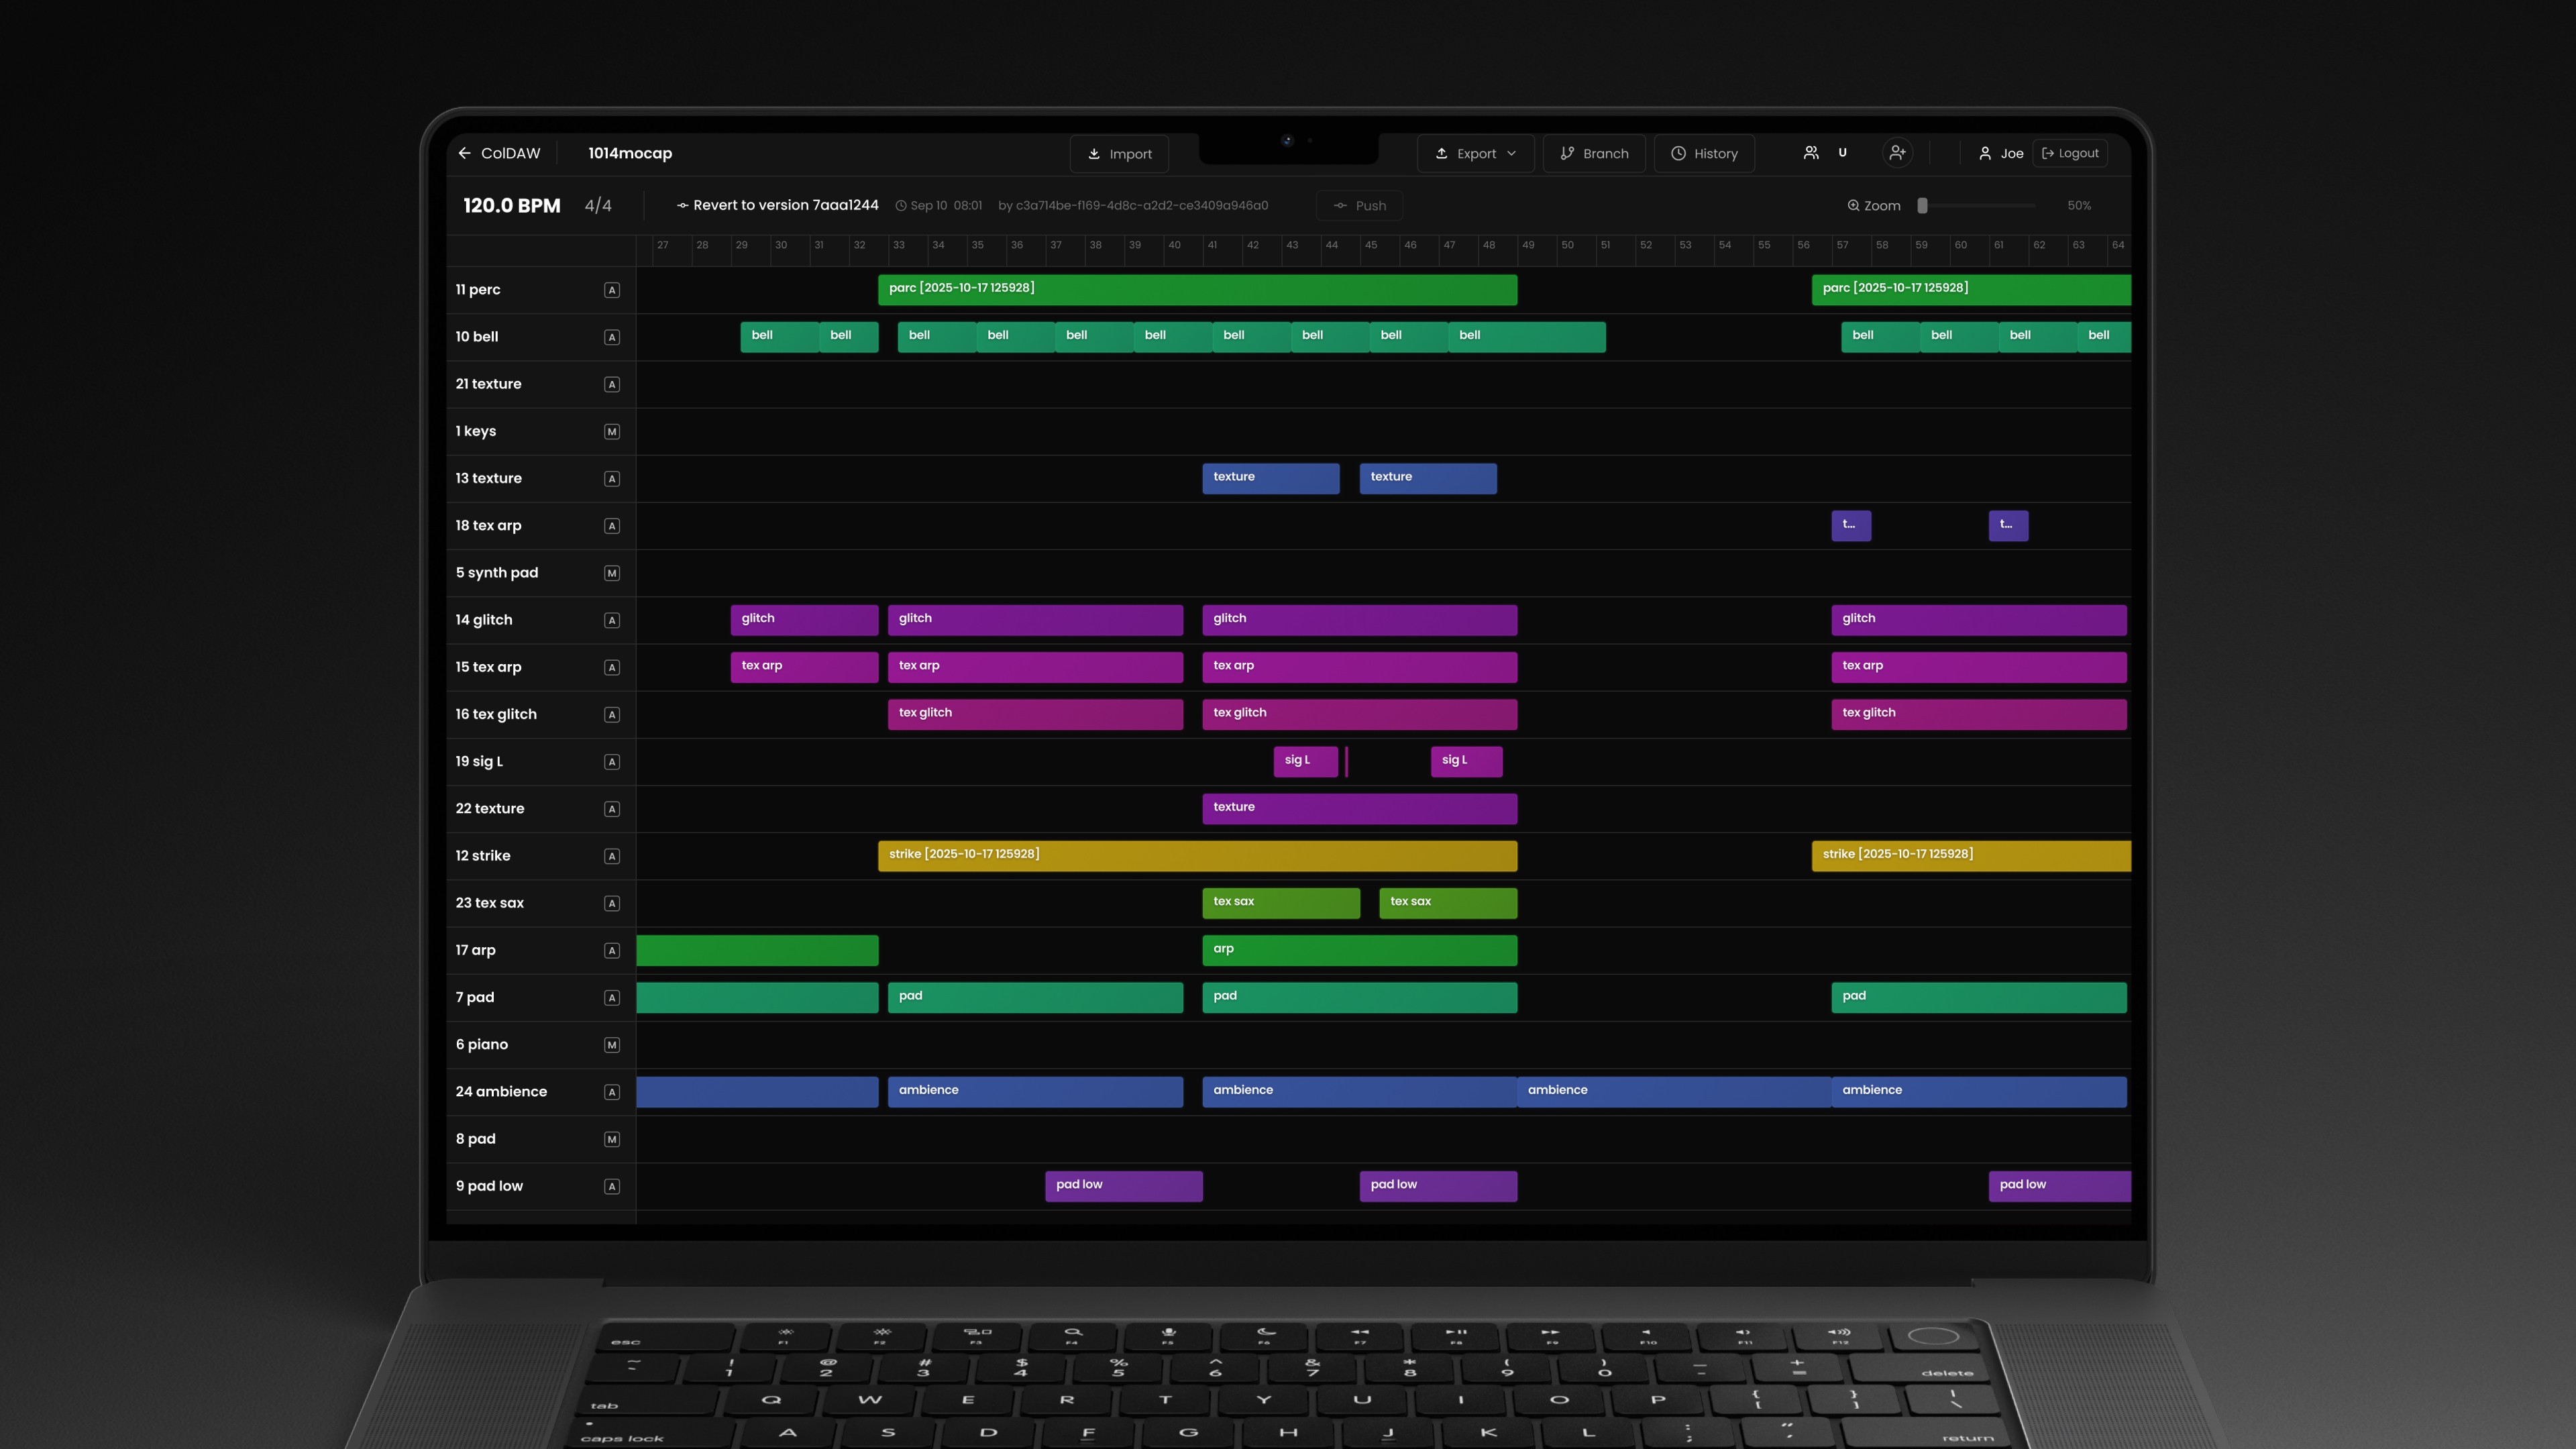Image resolution: width=2576 pixels, height=1449 pixels.
Task: Click the 'U' user avatar badge
Action: coord(1842,153)
